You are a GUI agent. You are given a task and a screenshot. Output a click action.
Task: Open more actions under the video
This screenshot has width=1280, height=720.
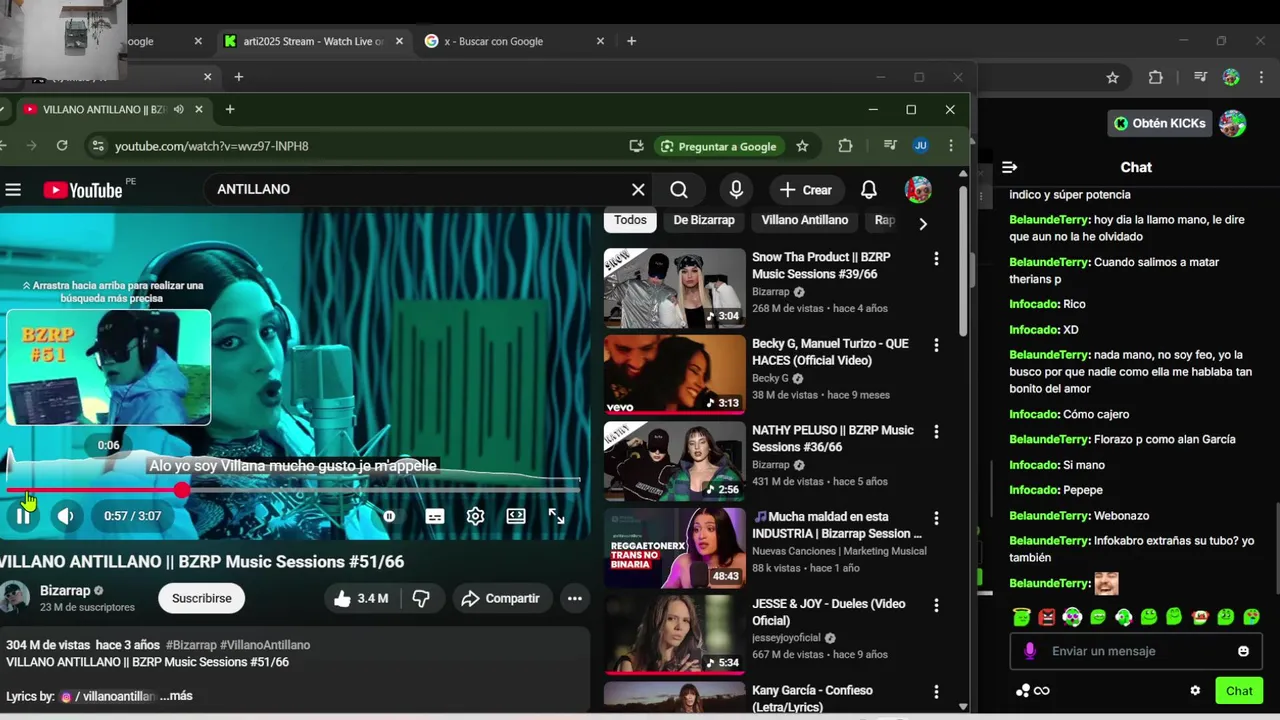pos(575,598)
